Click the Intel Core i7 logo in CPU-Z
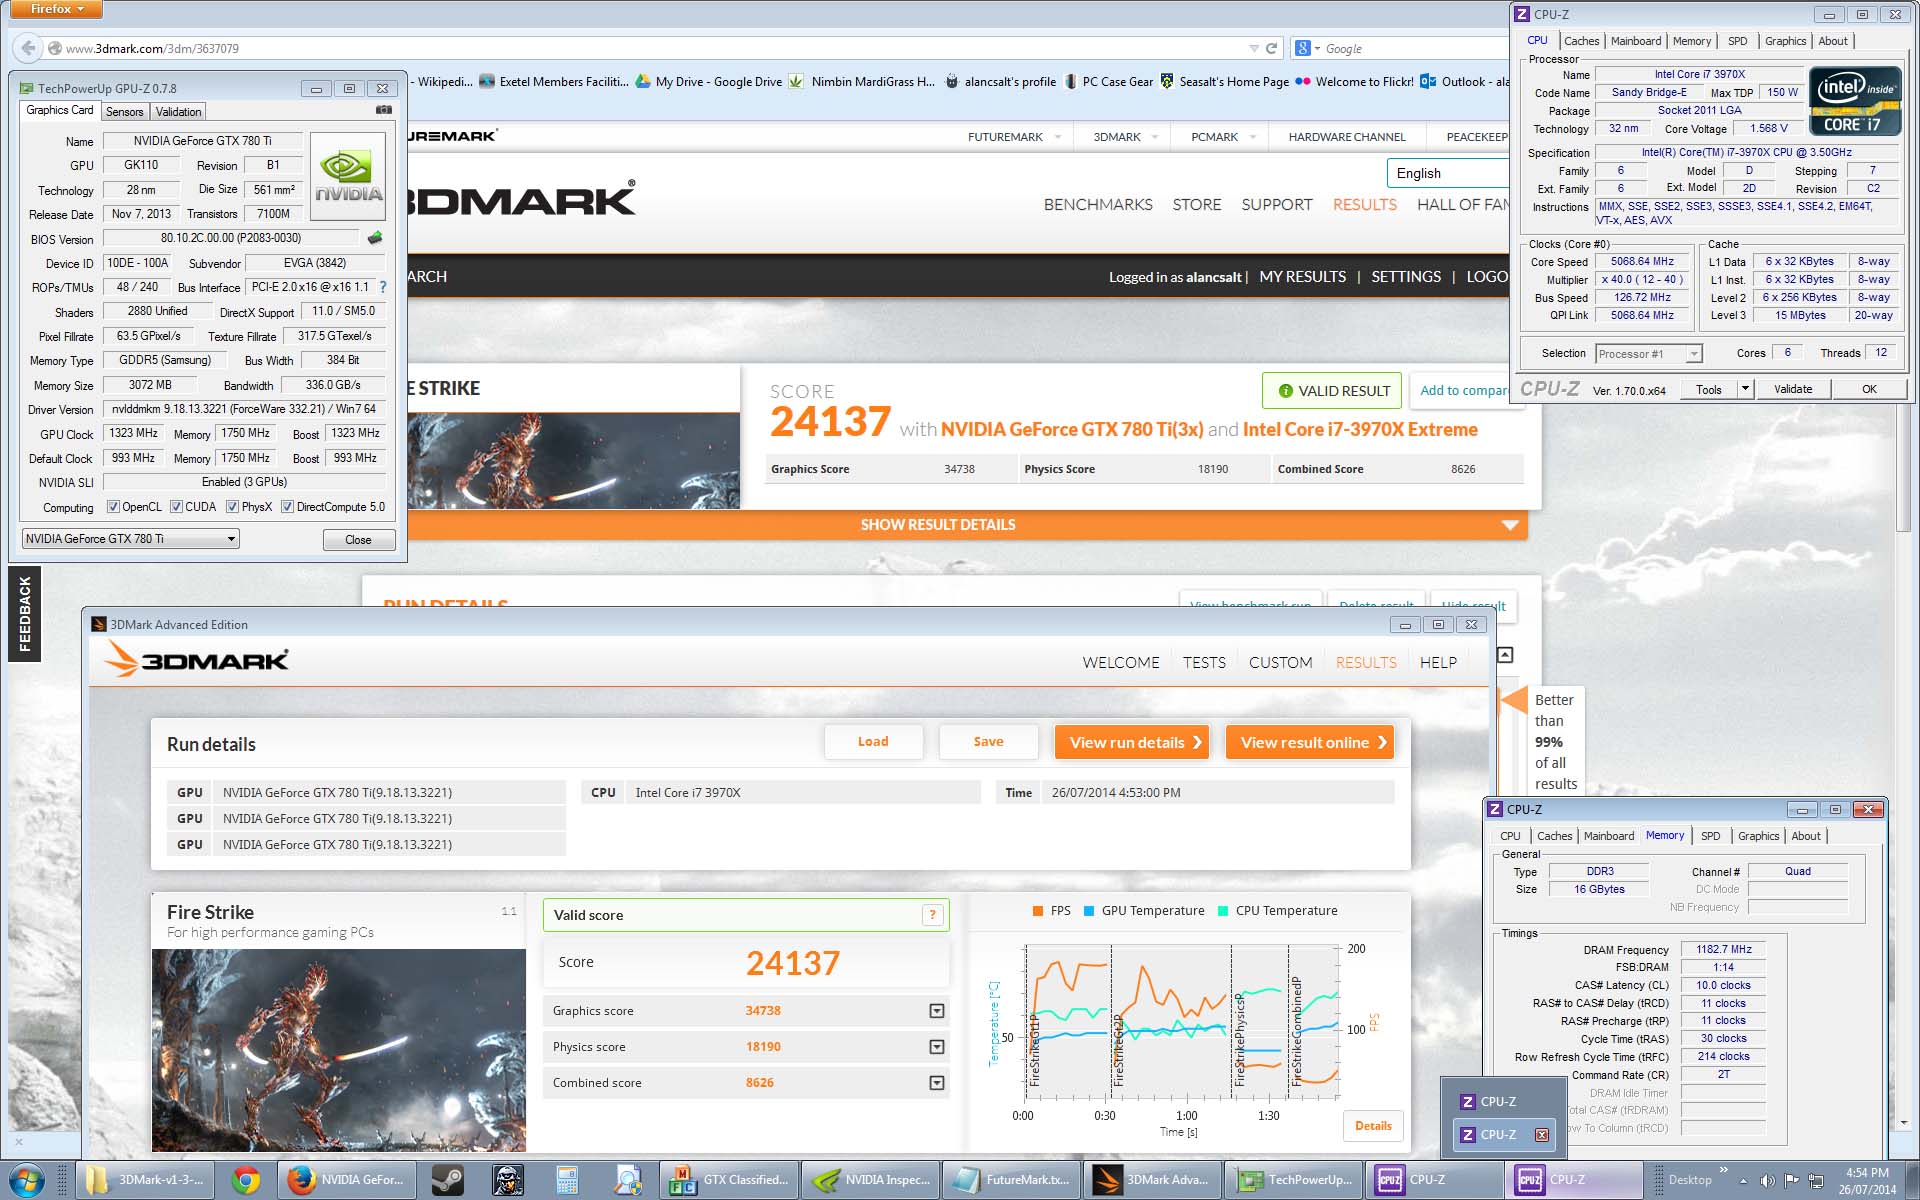This screenshot has width=1920, height=1200. 1854,101
